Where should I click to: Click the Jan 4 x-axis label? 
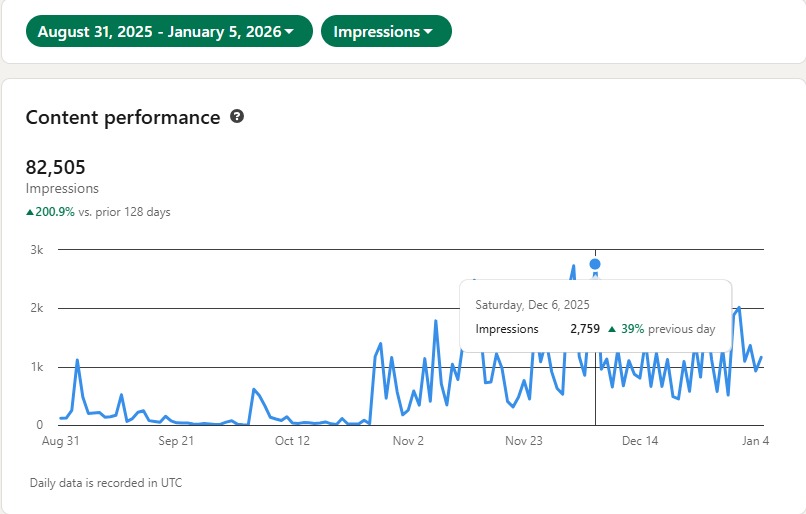pos(753,440)
